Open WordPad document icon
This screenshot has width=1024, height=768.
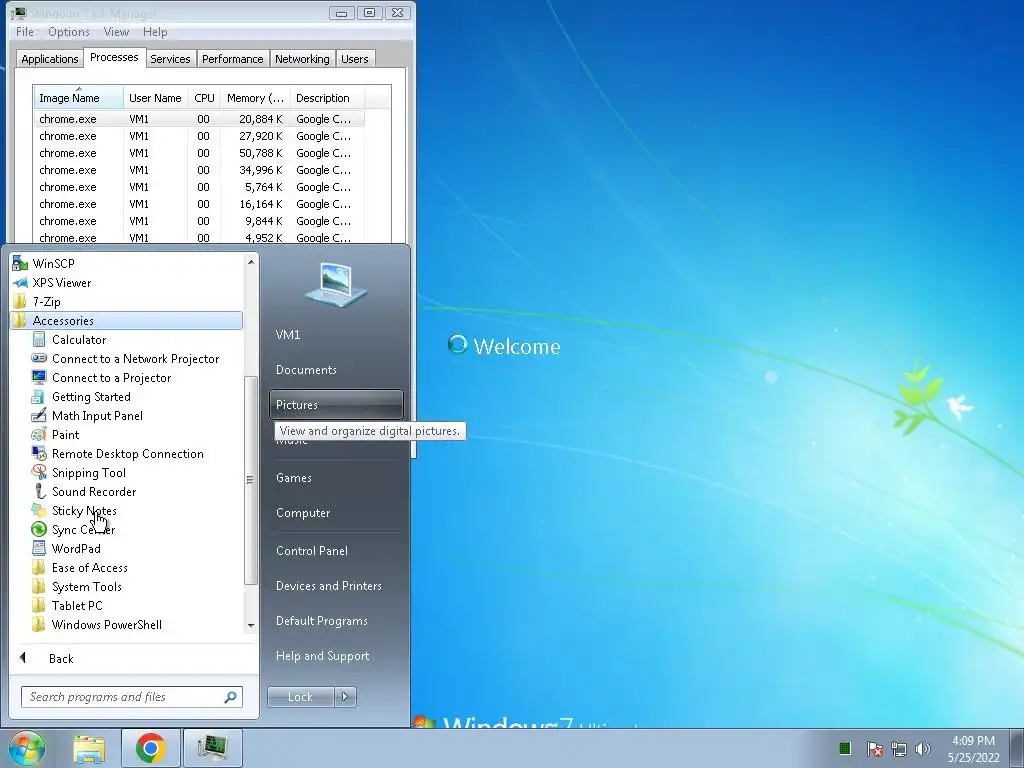[x=39, y=549]
